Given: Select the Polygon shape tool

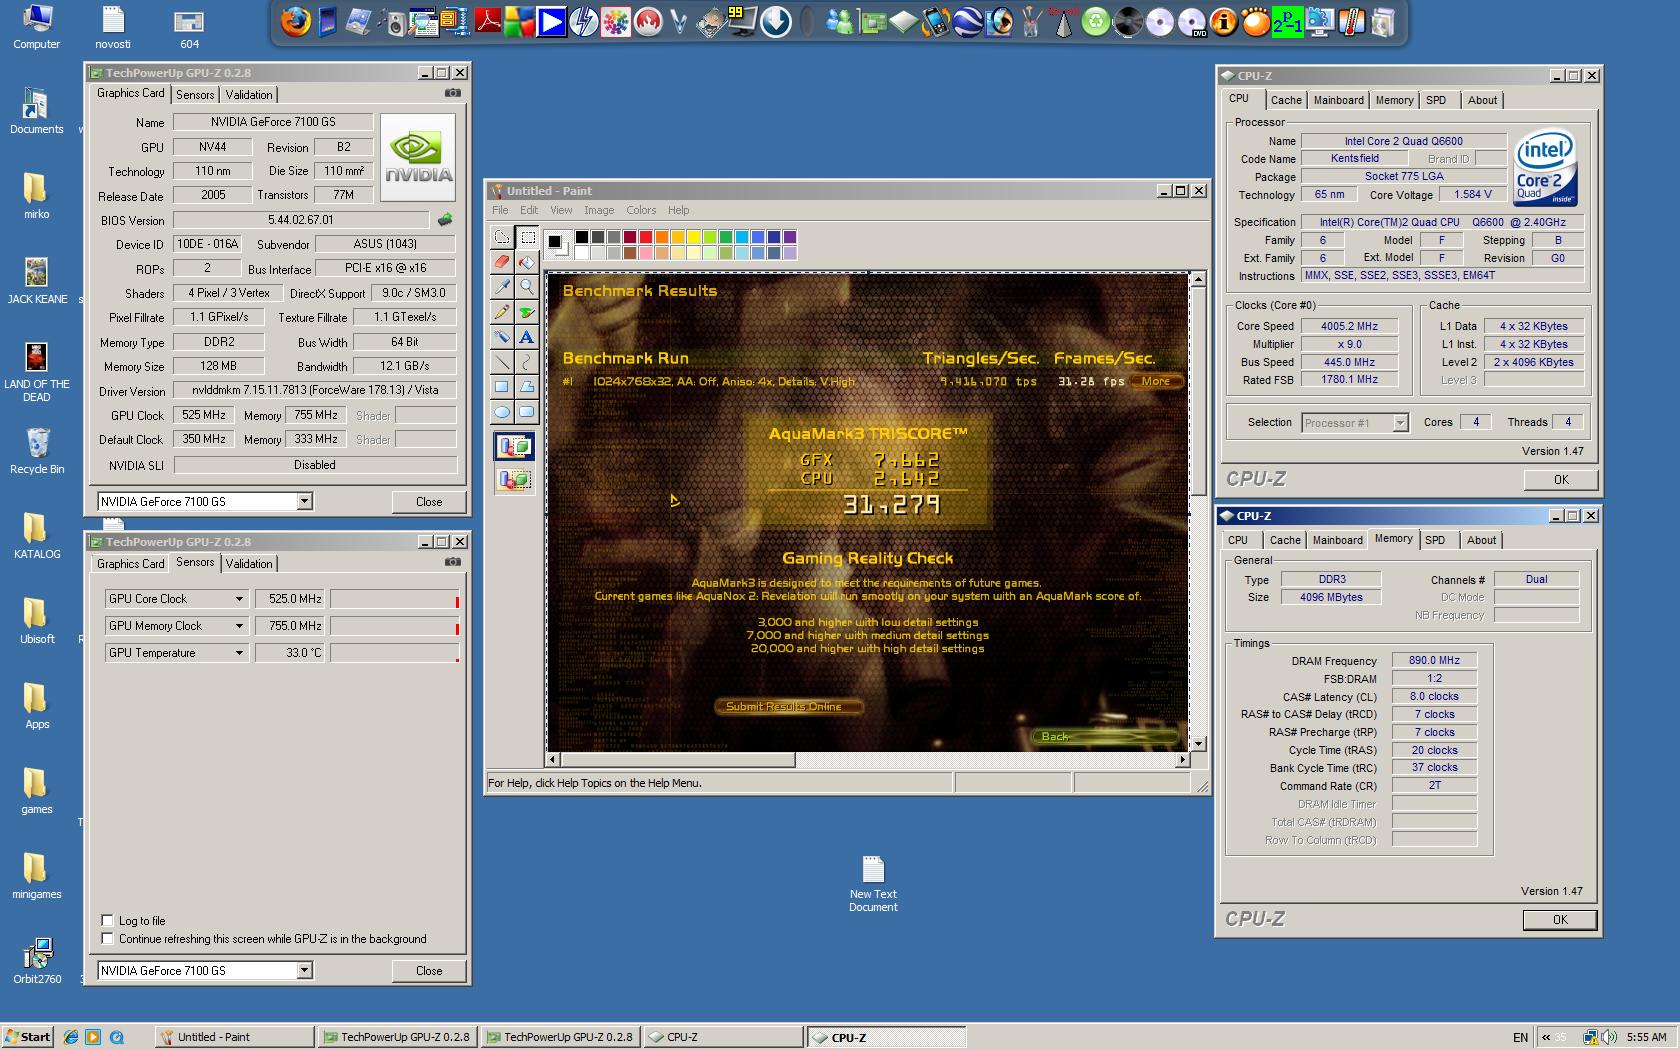Looking at the screenshot, I should pos(527,387).
